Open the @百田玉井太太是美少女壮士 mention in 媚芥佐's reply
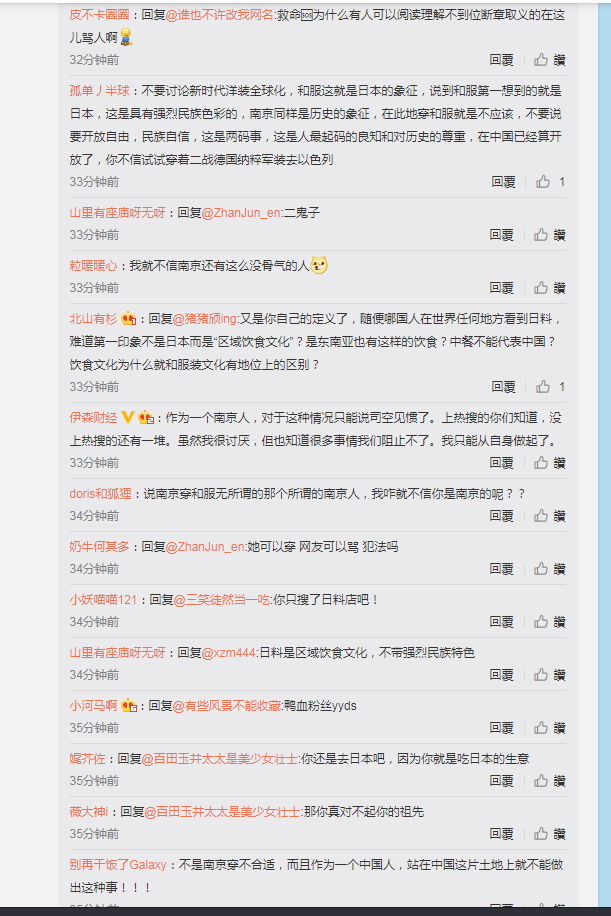This screenshot has width=611, height=916. 220,759
